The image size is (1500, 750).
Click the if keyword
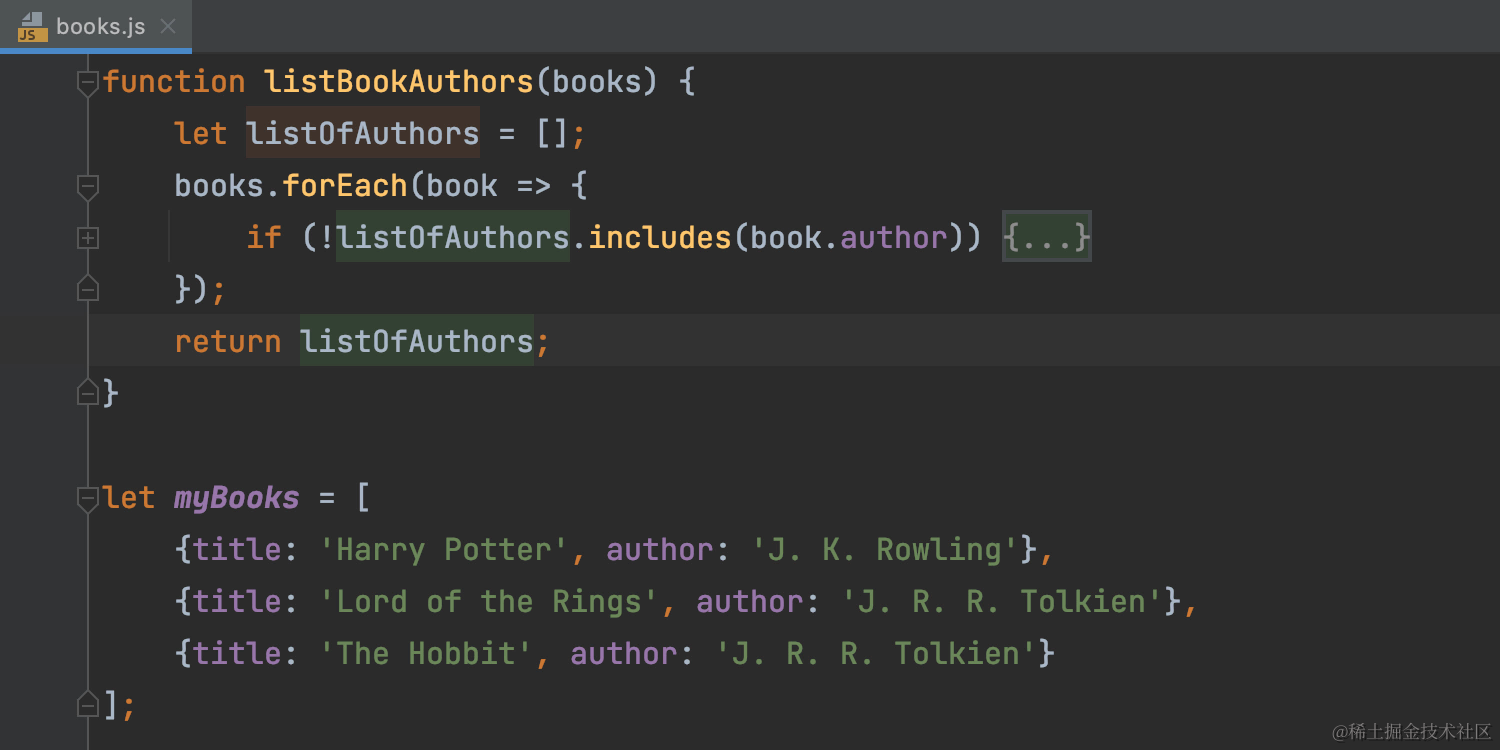click(264, 237)
